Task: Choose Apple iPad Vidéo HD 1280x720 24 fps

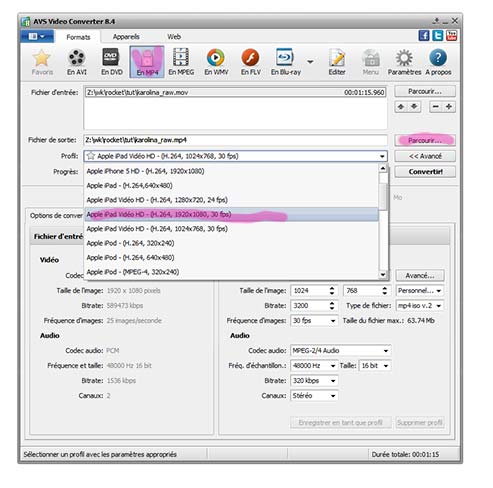Action: pyautogui.click(x=231, y=200)
